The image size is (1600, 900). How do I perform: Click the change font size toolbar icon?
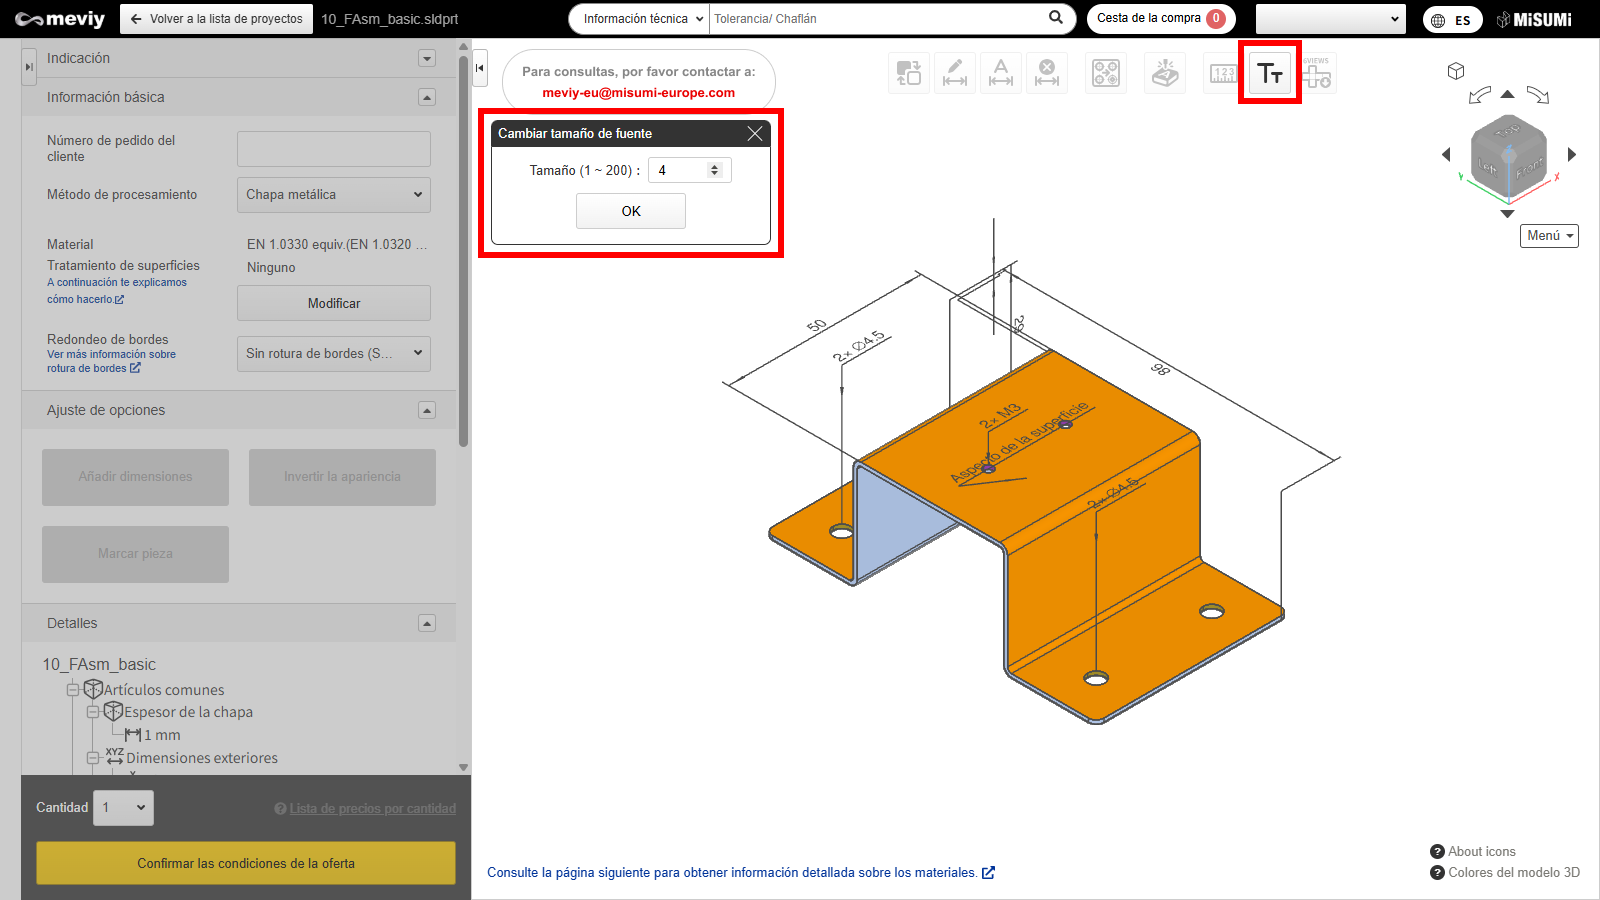[x=1269, y=73]
